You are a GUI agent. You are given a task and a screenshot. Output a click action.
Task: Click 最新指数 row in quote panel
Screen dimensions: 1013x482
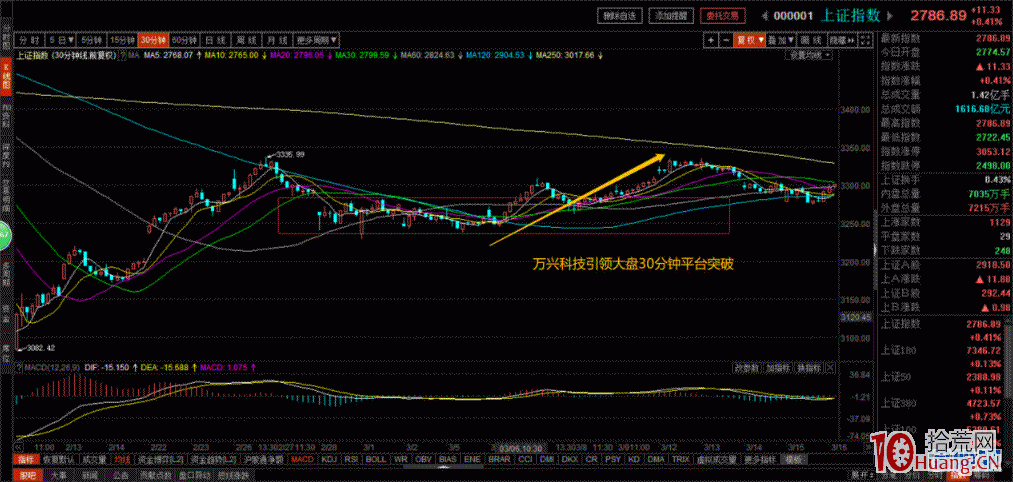pyautogui.click(x=945, y=38)
